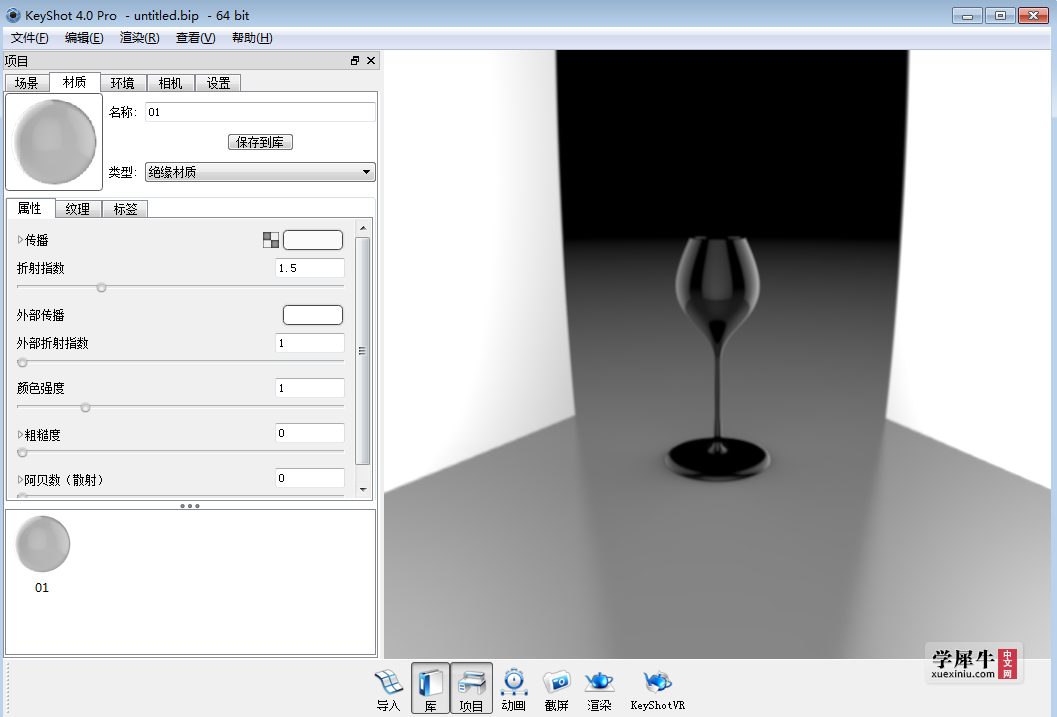Launch the KeyShotVR tool
The image size is (1057, 717).
(x=657, y=689)
